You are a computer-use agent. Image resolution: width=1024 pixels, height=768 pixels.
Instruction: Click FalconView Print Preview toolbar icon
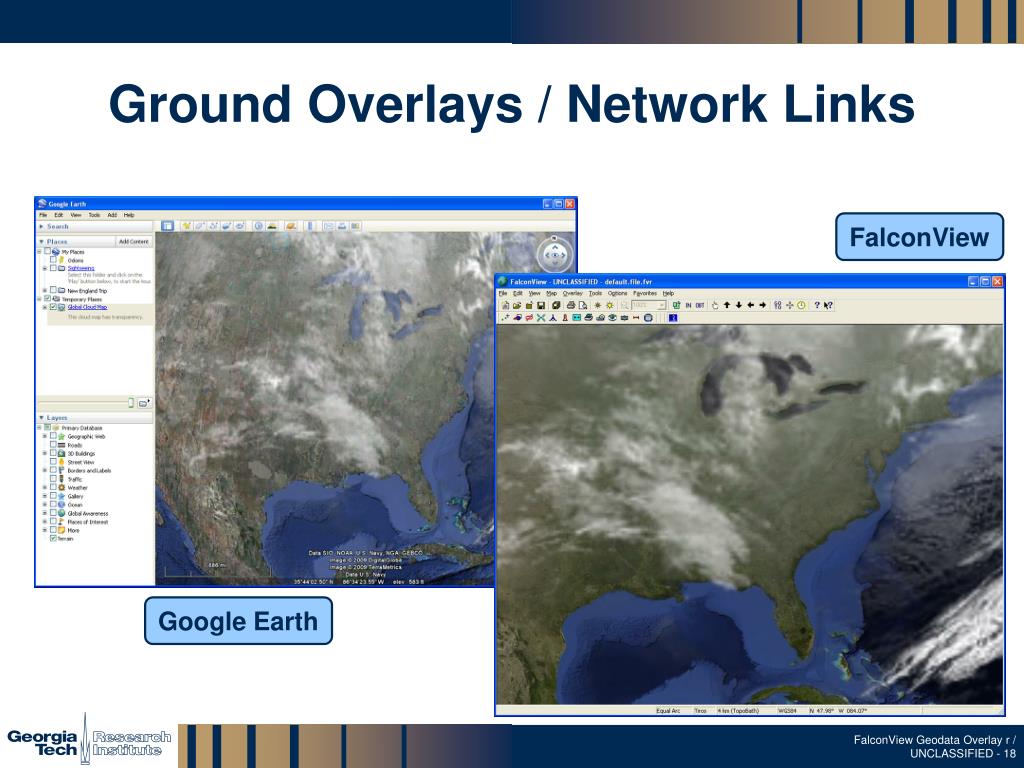583,305
